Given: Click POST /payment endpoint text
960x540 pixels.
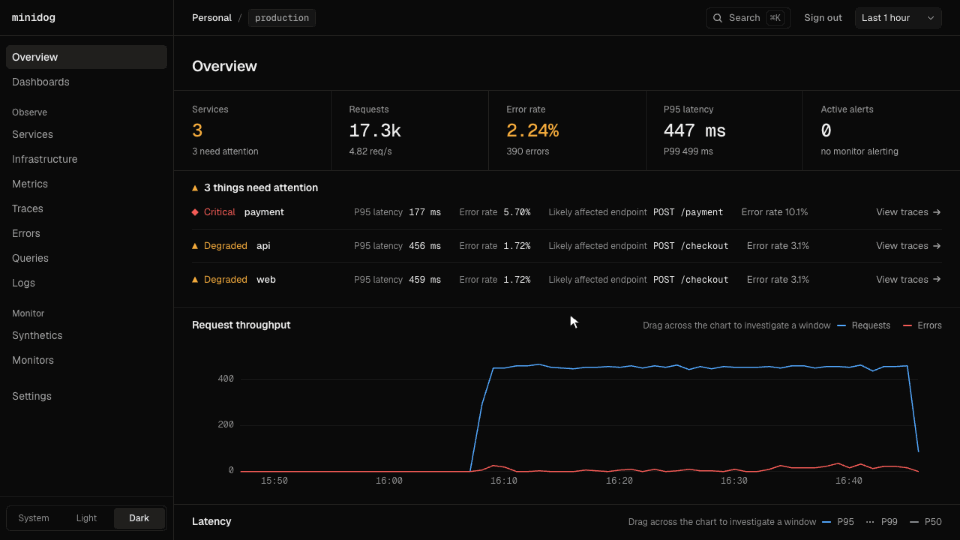Looking at the screenshot, I should pos(688,212).
